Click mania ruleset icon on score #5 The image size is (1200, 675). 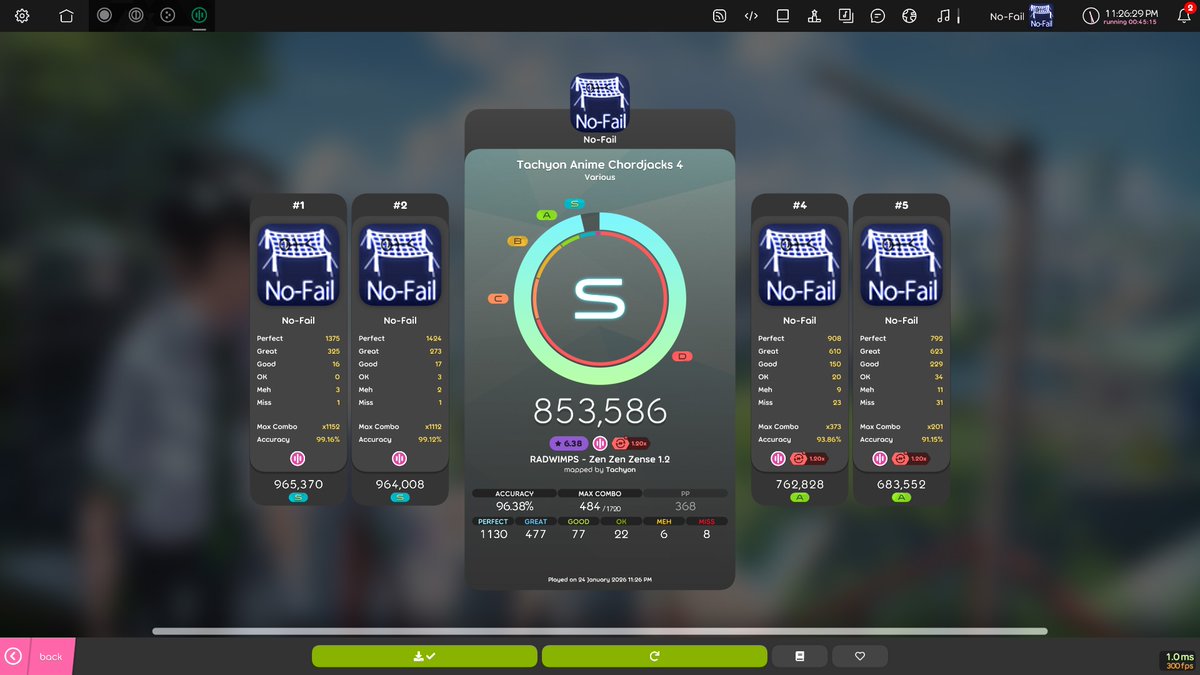point(880,458)
